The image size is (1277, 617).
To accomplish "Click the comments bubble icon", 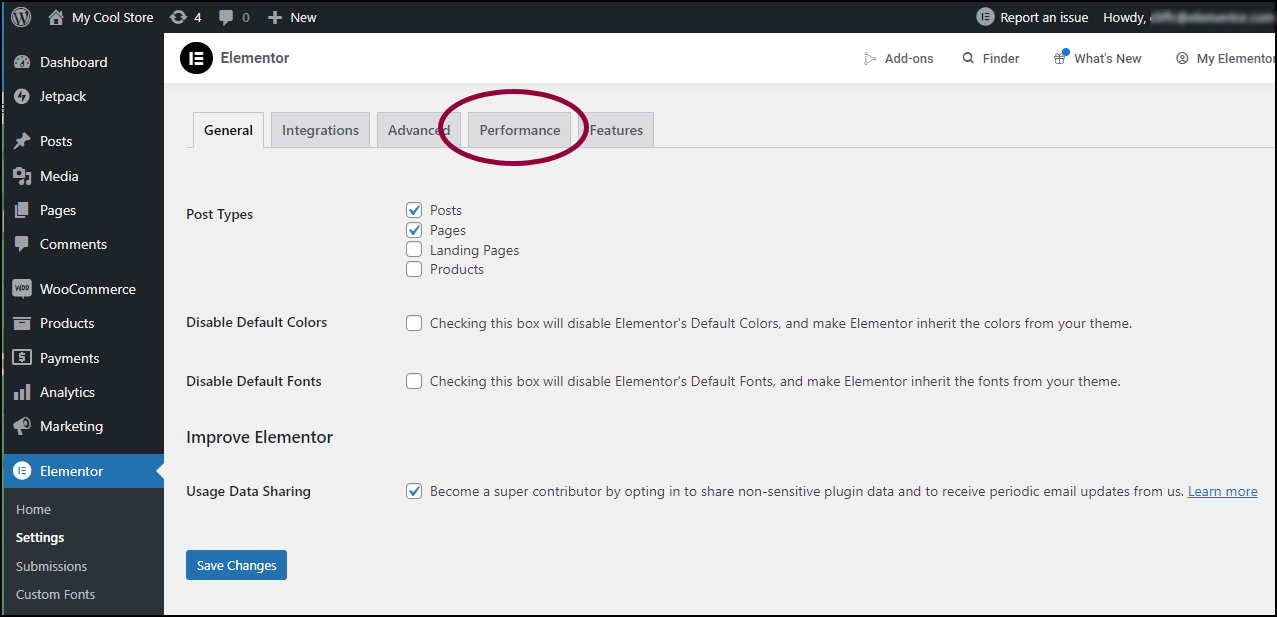I will pos(227,18).
